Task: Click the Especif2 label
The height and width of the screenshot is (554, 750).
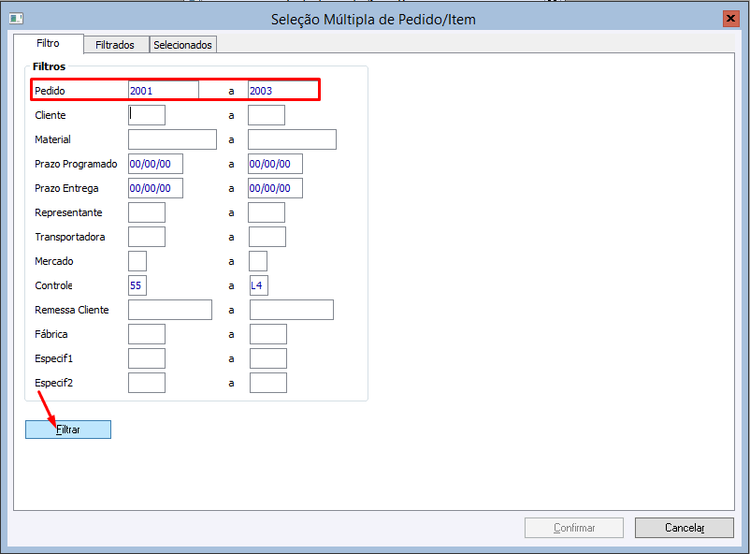Action: pos(54,383)
